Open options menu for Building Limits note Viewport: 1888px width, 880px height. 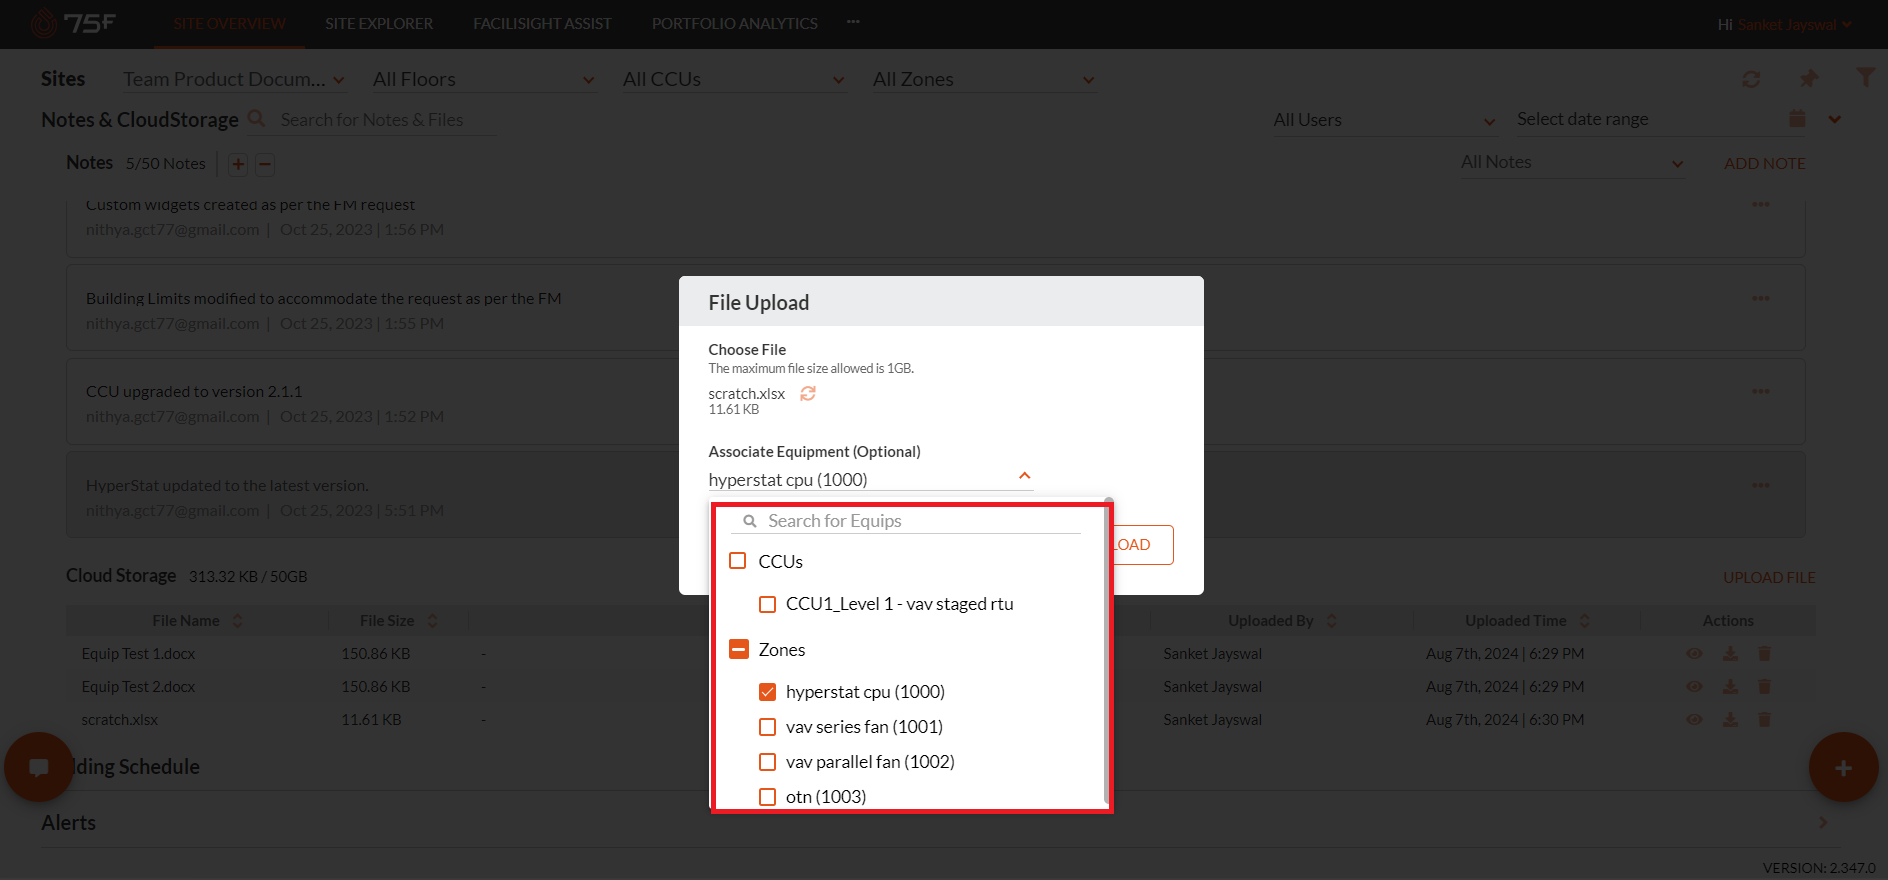point(1761,298)
